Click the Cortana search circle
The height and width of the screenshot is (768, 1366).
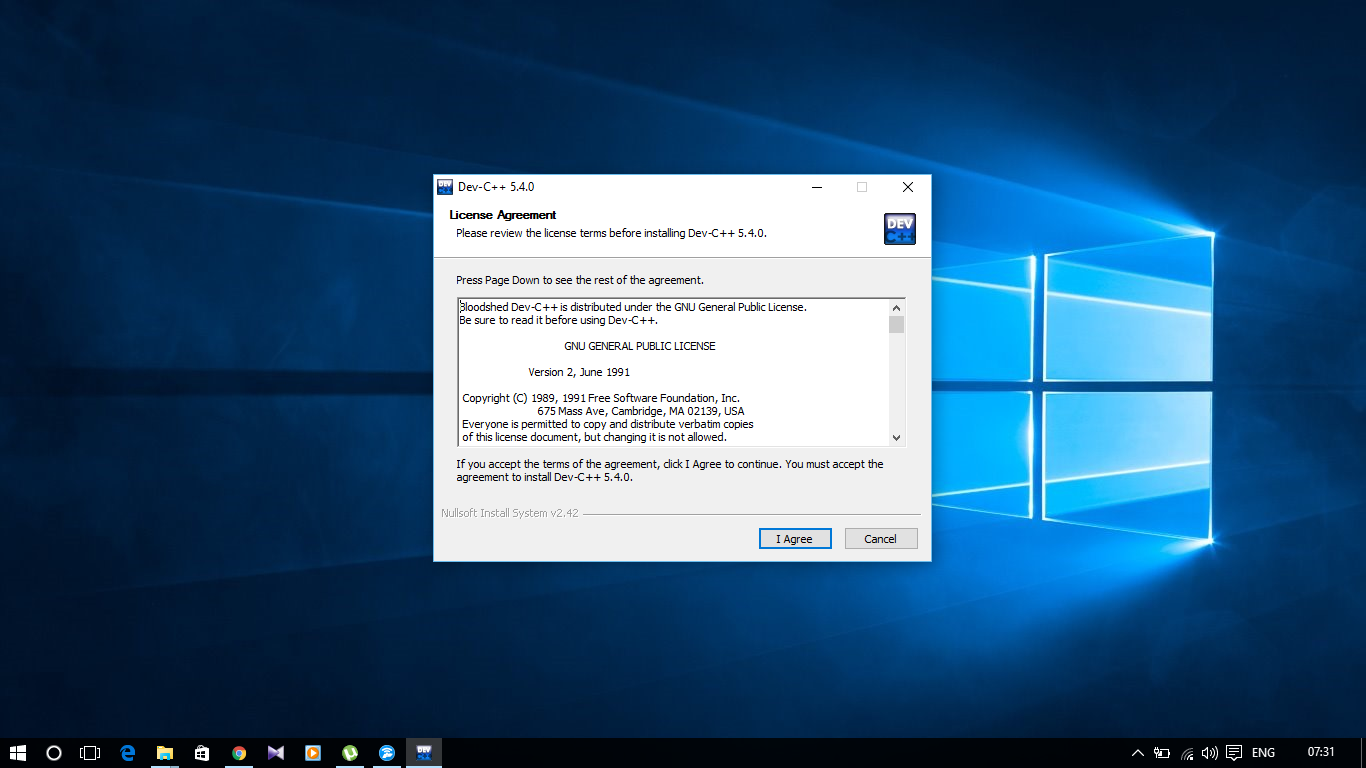tap(53, 753)
